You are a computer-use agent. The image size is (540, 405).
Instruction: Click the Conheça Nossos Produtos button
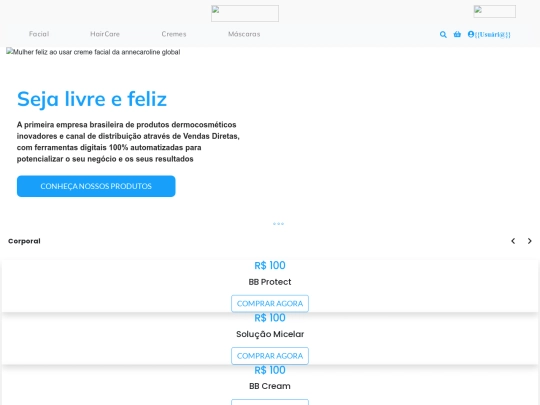point(96,186)
